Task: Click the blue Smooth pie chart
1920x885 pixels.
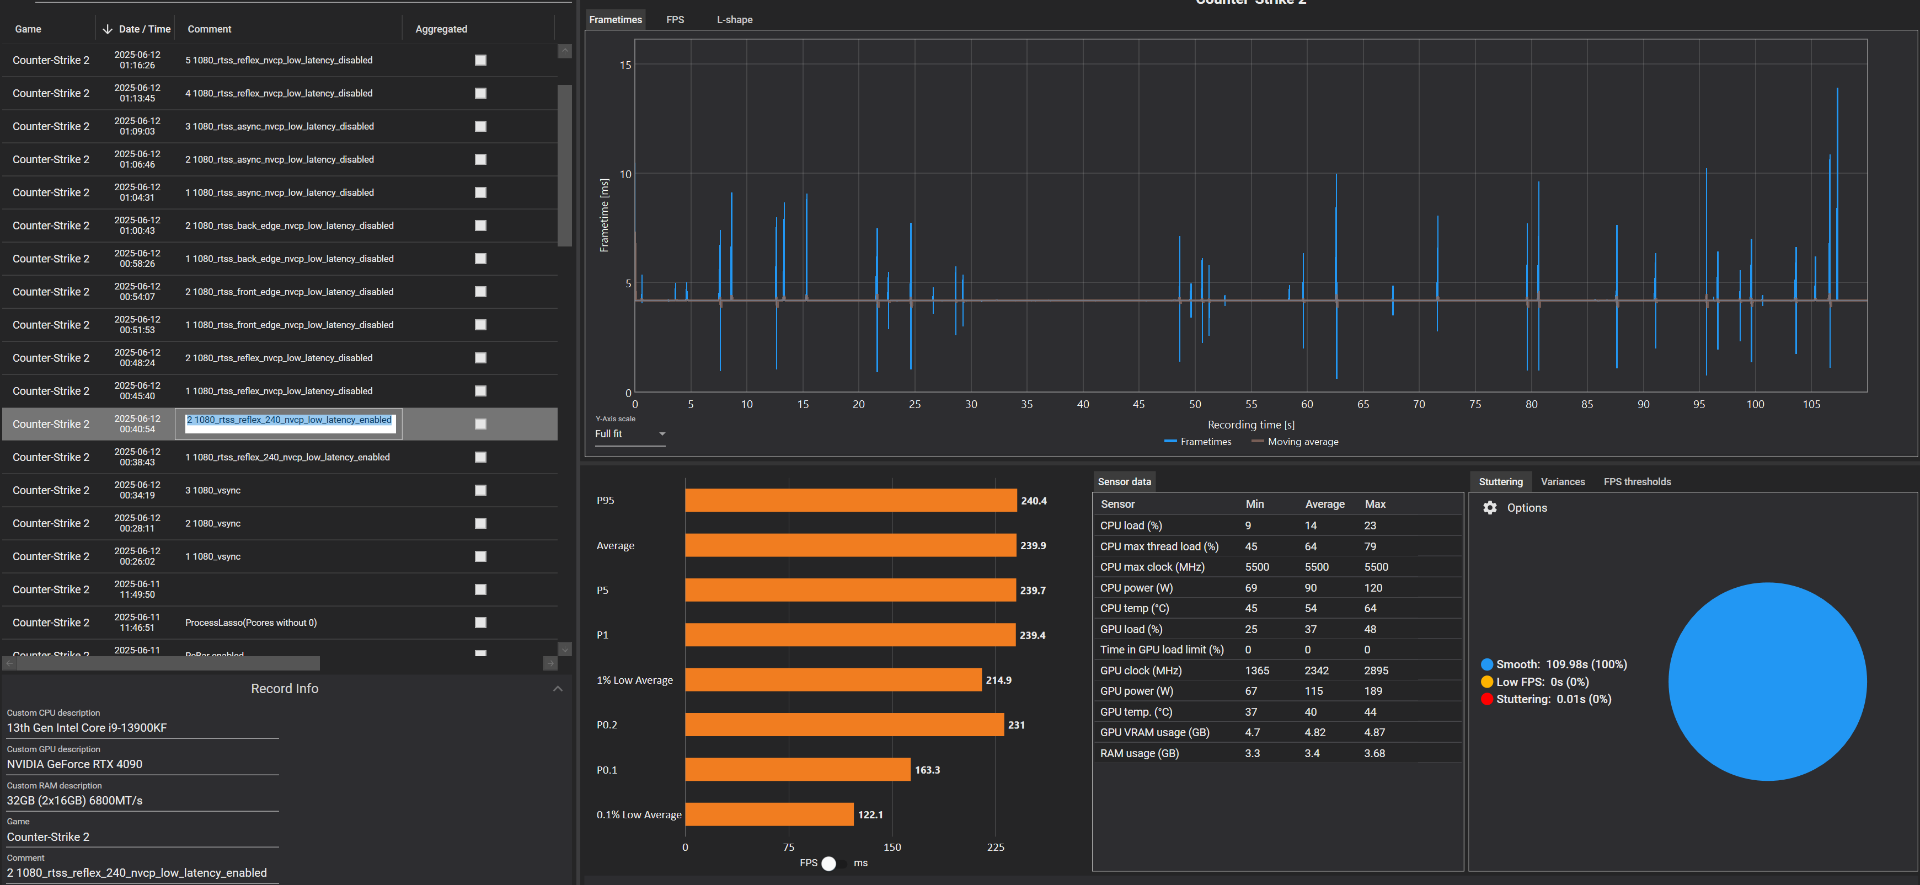Action: click(x=1767, y=682)
